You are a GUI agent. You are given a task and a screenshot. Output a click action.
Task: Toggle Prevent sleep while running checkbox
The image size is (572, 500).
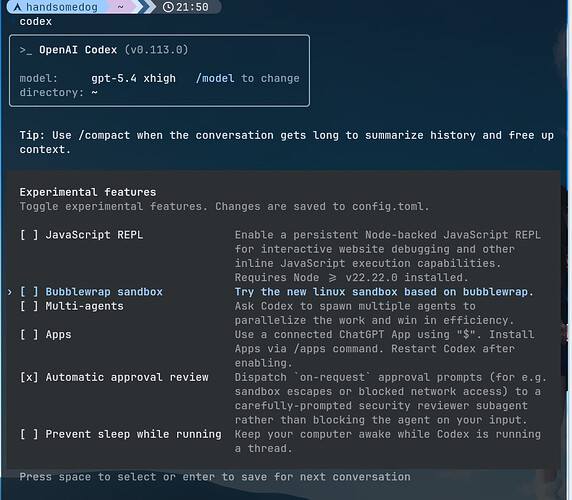pos(29,434)
